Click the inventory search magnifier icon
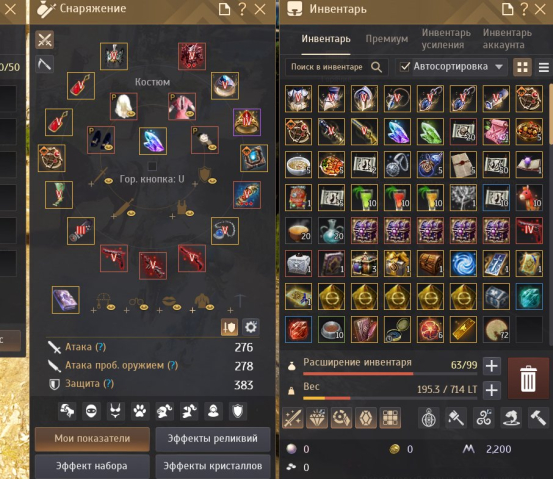Image resolution: width=553 pixels, height=479 pixels. click(x=376, y=67)
